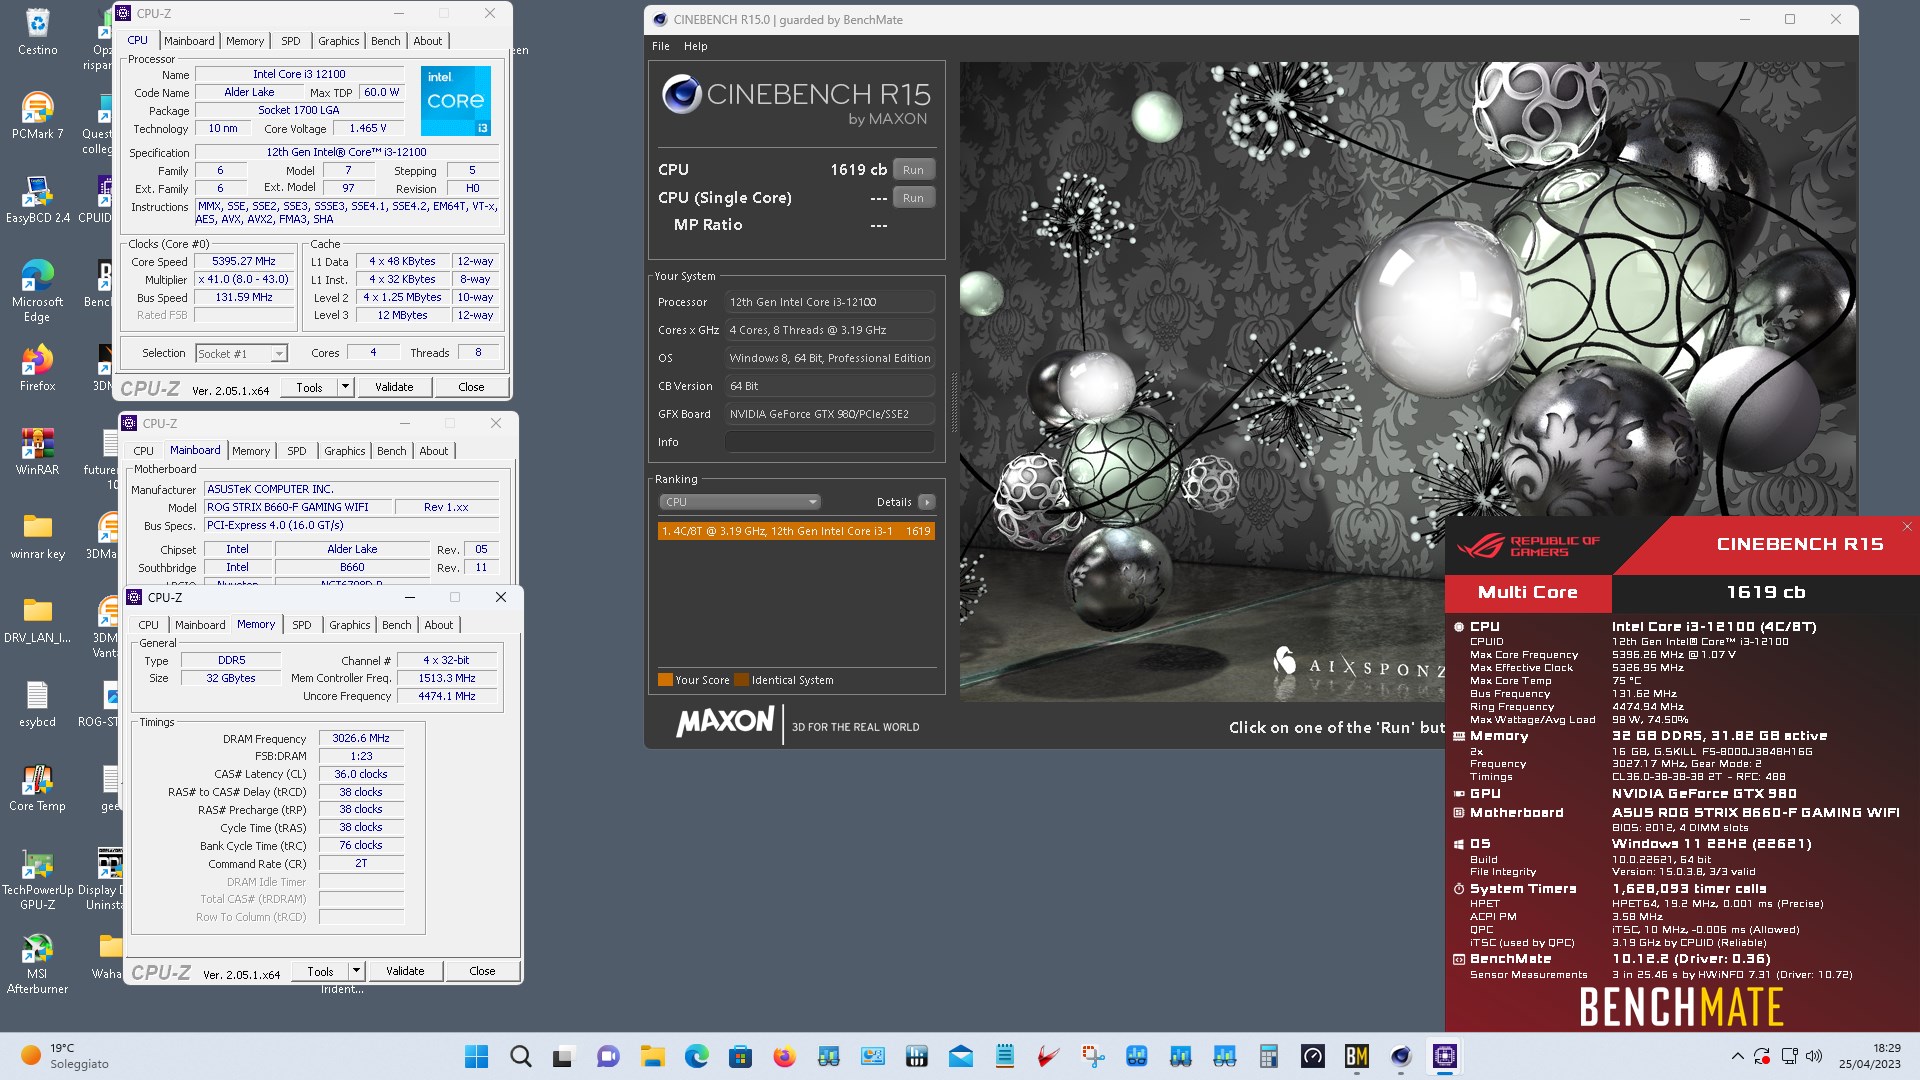Open the DRV_LAN folder on desktop
Viewport: 1920px width, 1080px height.
pyautogui.click(x=37, y=619)
